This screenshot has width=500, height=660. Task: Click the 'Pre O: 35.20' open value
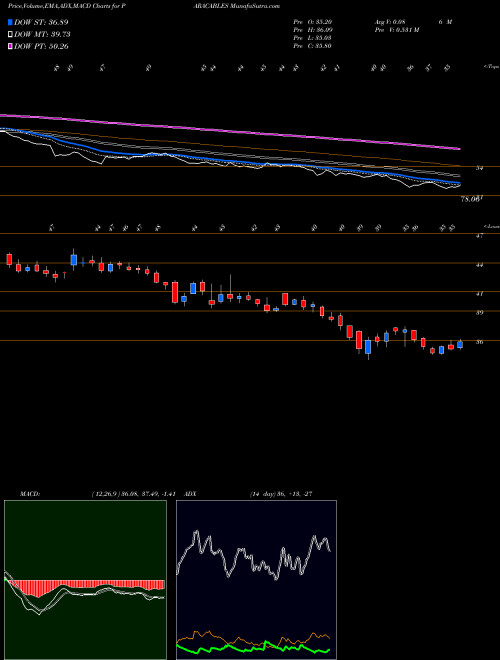[x=313, y=22]
